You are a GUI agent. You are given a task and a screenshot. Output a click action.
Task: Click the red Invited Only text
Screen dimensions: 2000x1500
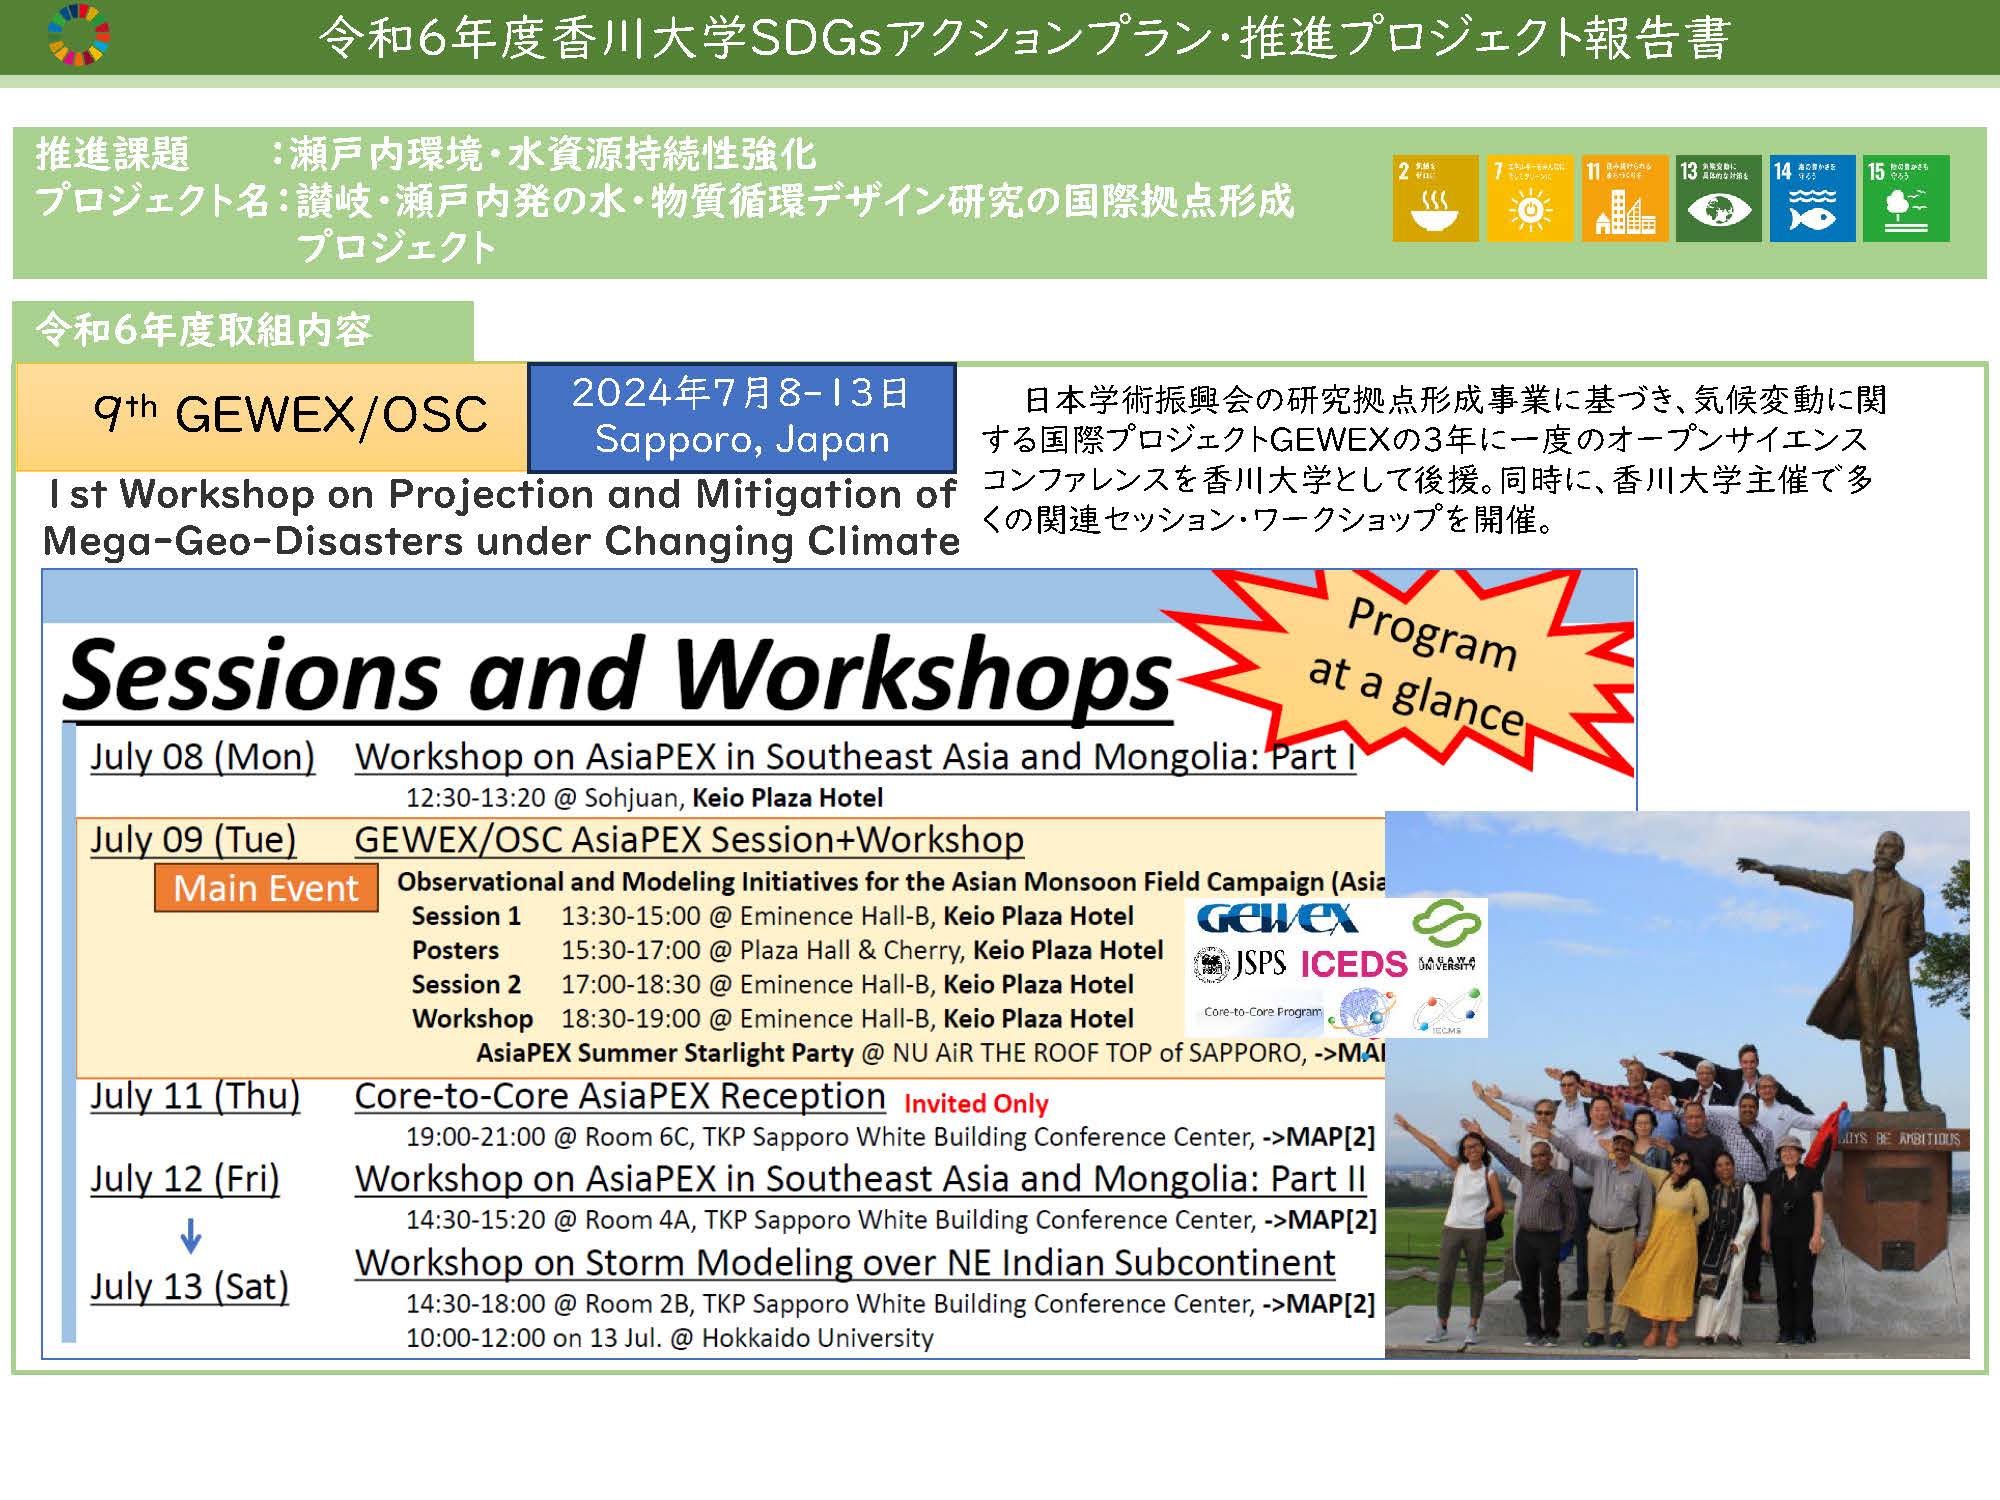point(976,1104)
